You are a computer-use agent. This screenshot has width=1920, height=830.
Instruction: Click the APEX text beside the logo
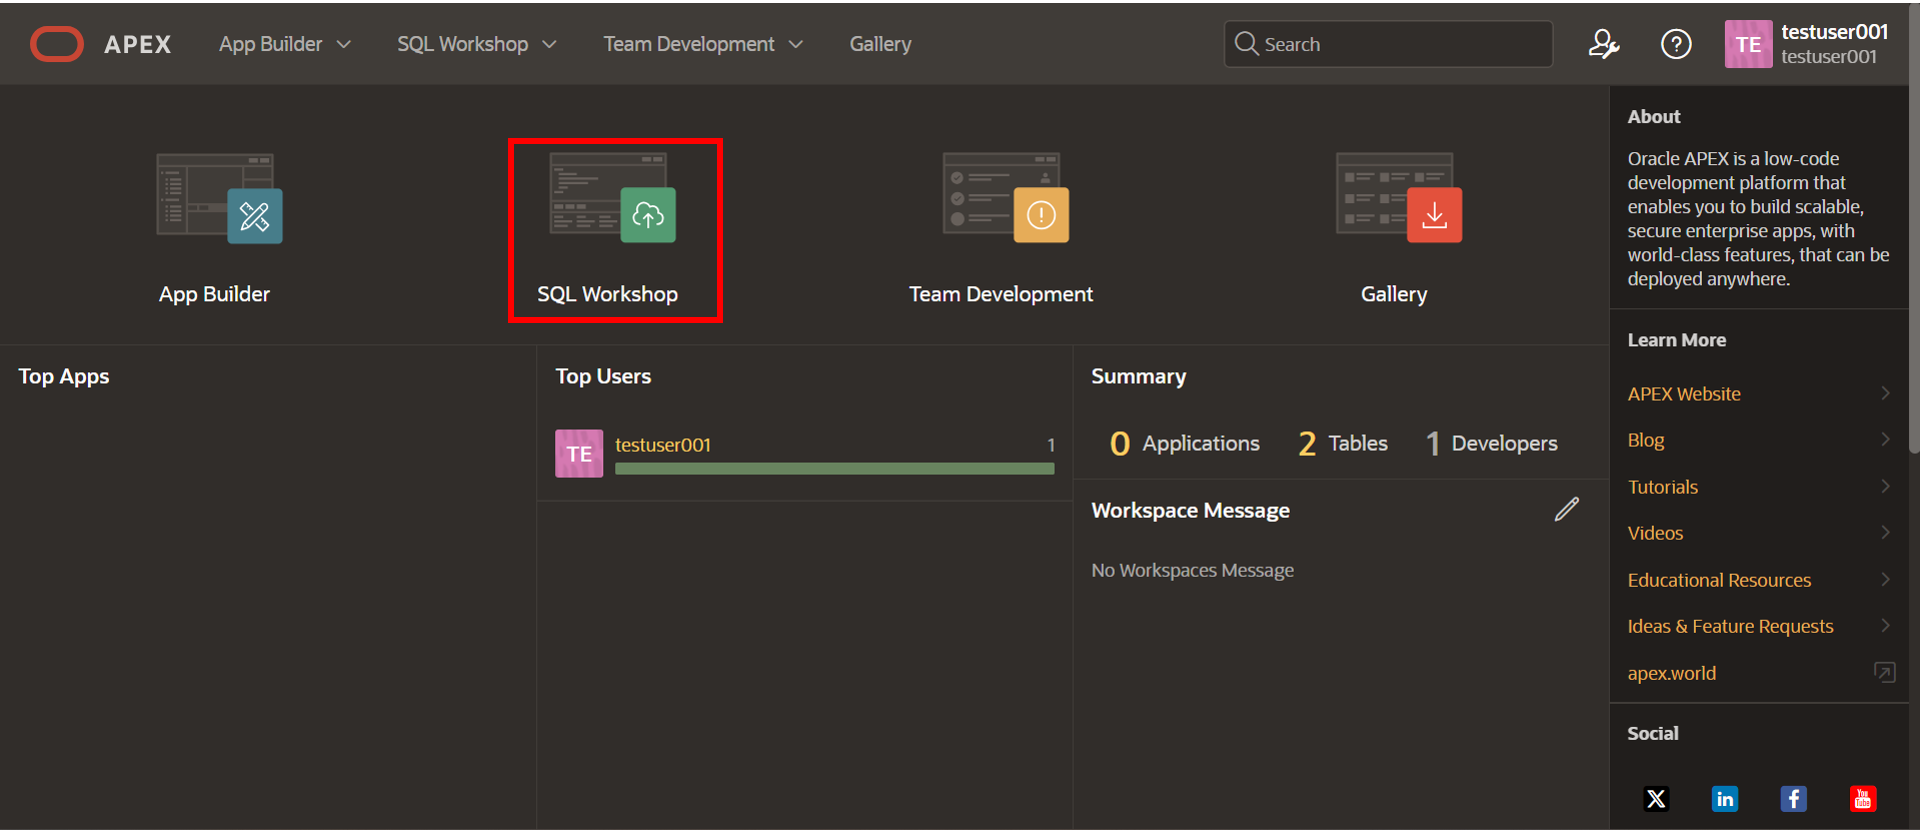[138, 44]
